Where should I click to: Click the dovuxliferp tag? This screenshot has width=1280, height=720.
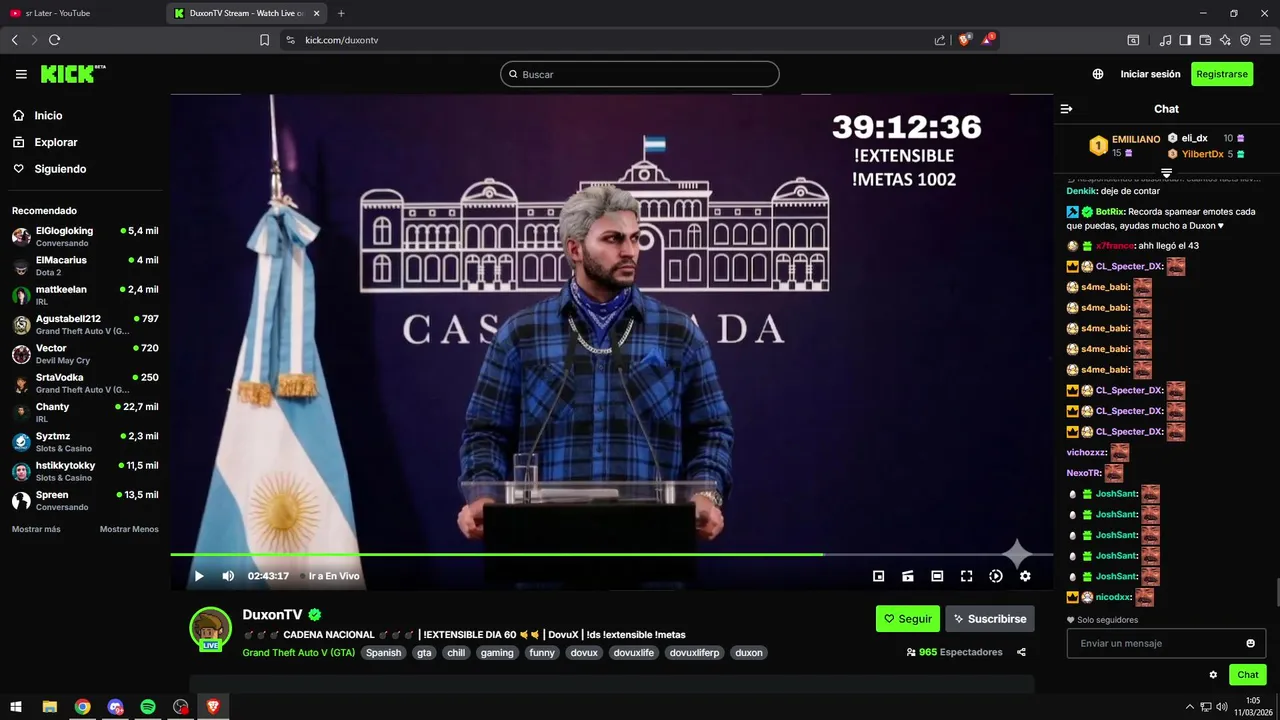[x=694, y=653]
